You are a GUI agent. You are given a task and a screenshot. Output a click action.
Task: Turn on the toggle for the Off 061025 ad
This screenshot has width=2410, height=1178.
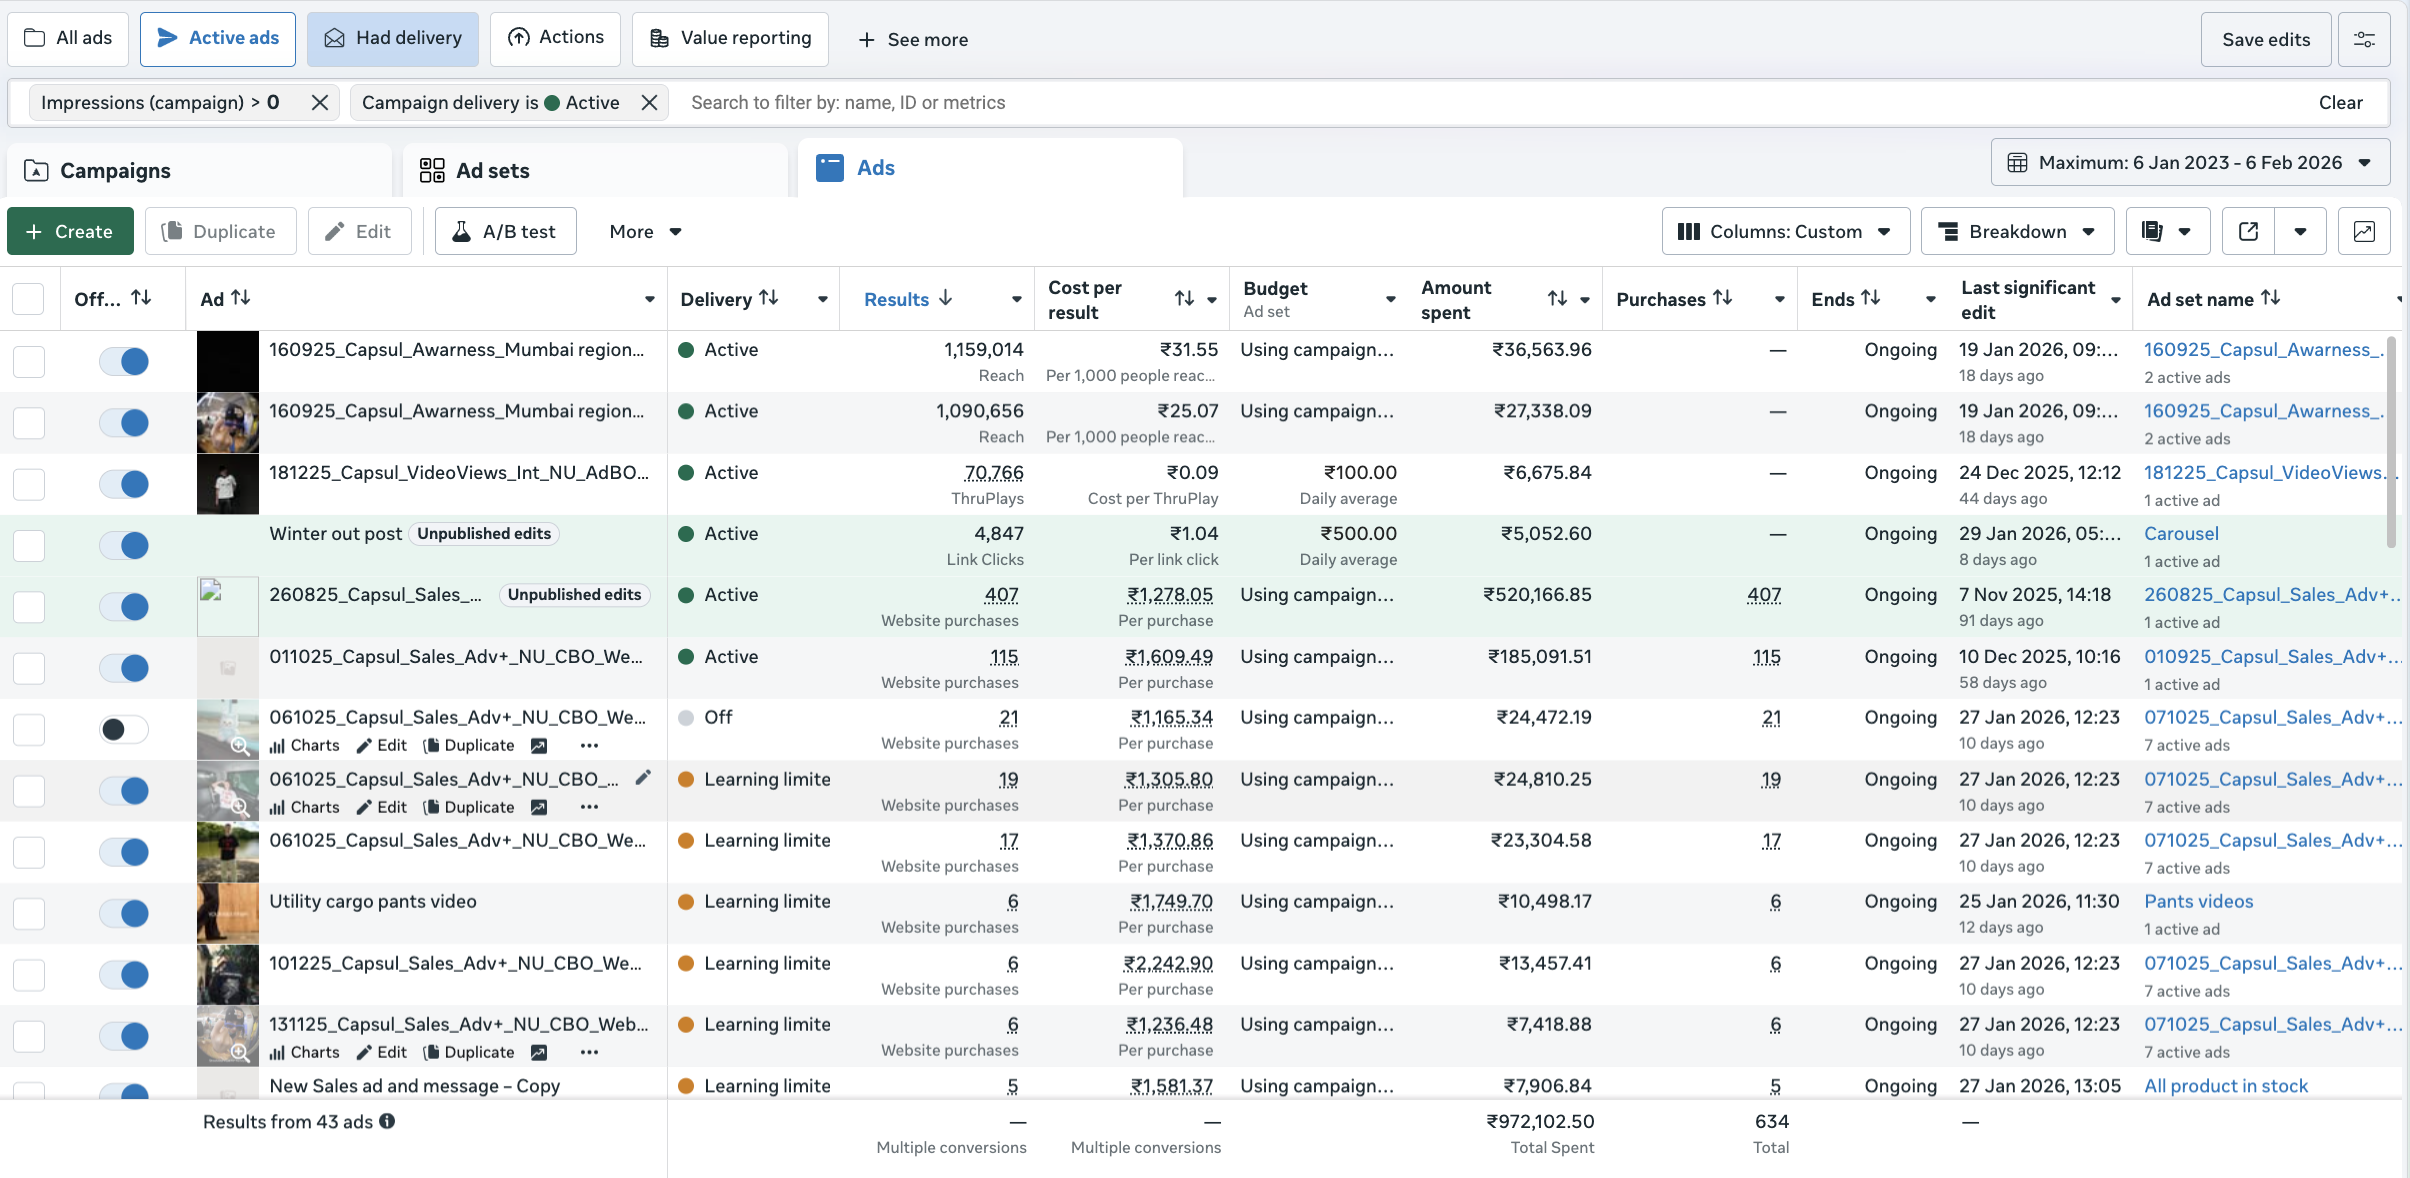tap(124, 729)
